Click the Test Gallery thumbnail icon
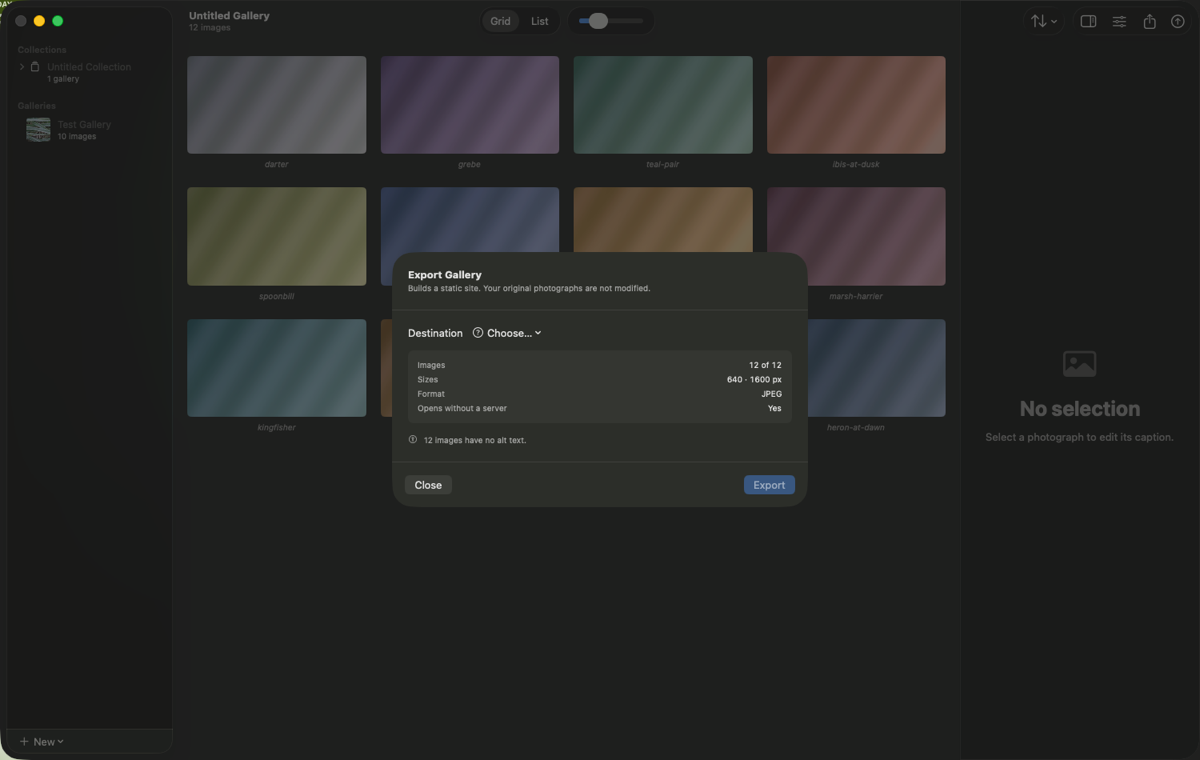The width and height of the screenshot is (1200, 760). (38, 129)
